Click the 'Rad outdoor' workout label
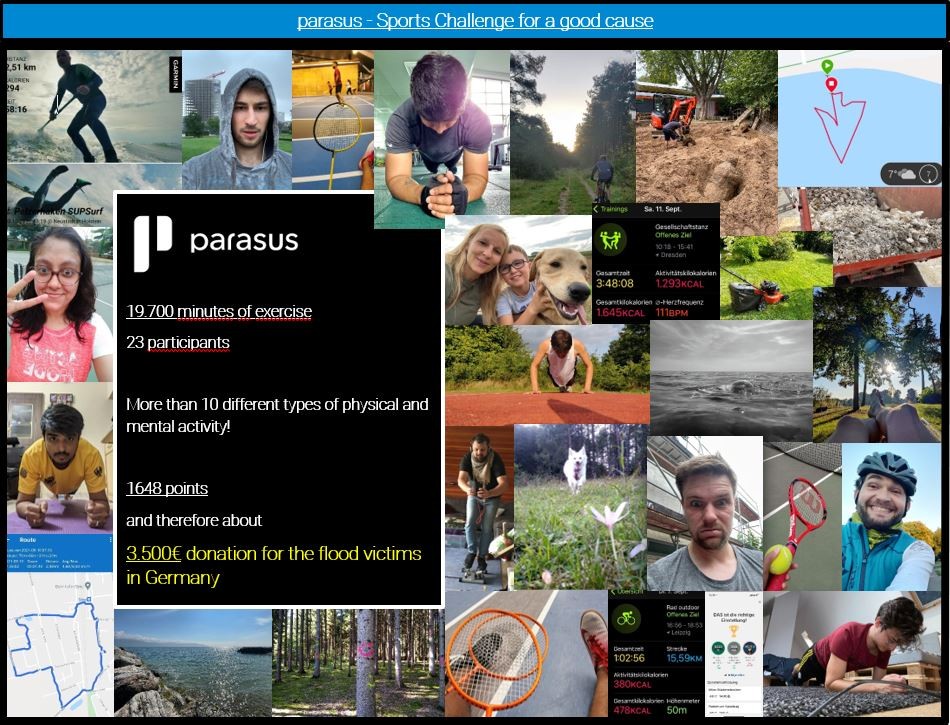 pos(682,607)
